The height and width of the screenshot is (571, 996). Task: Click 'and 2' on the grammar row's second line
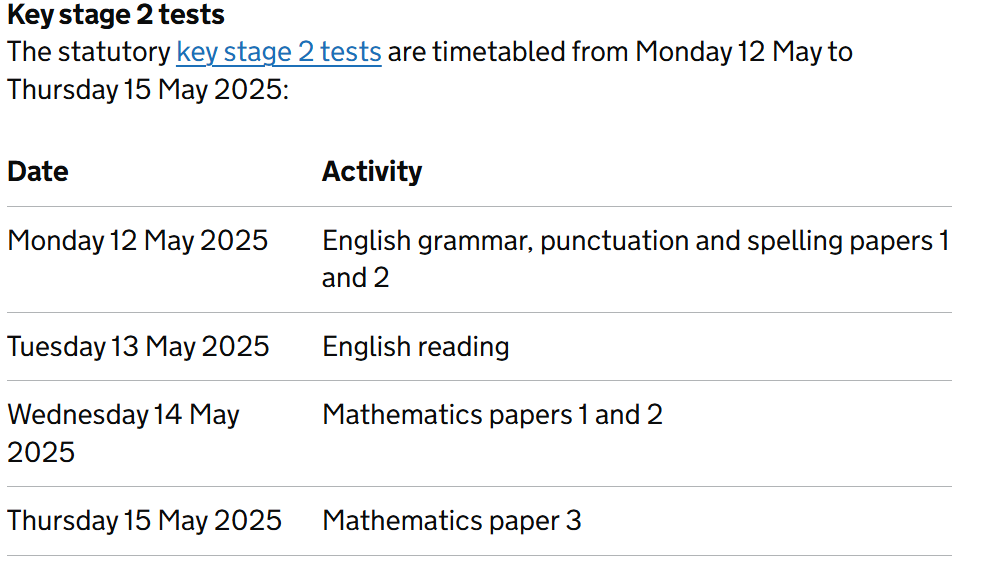coord(356,278)
